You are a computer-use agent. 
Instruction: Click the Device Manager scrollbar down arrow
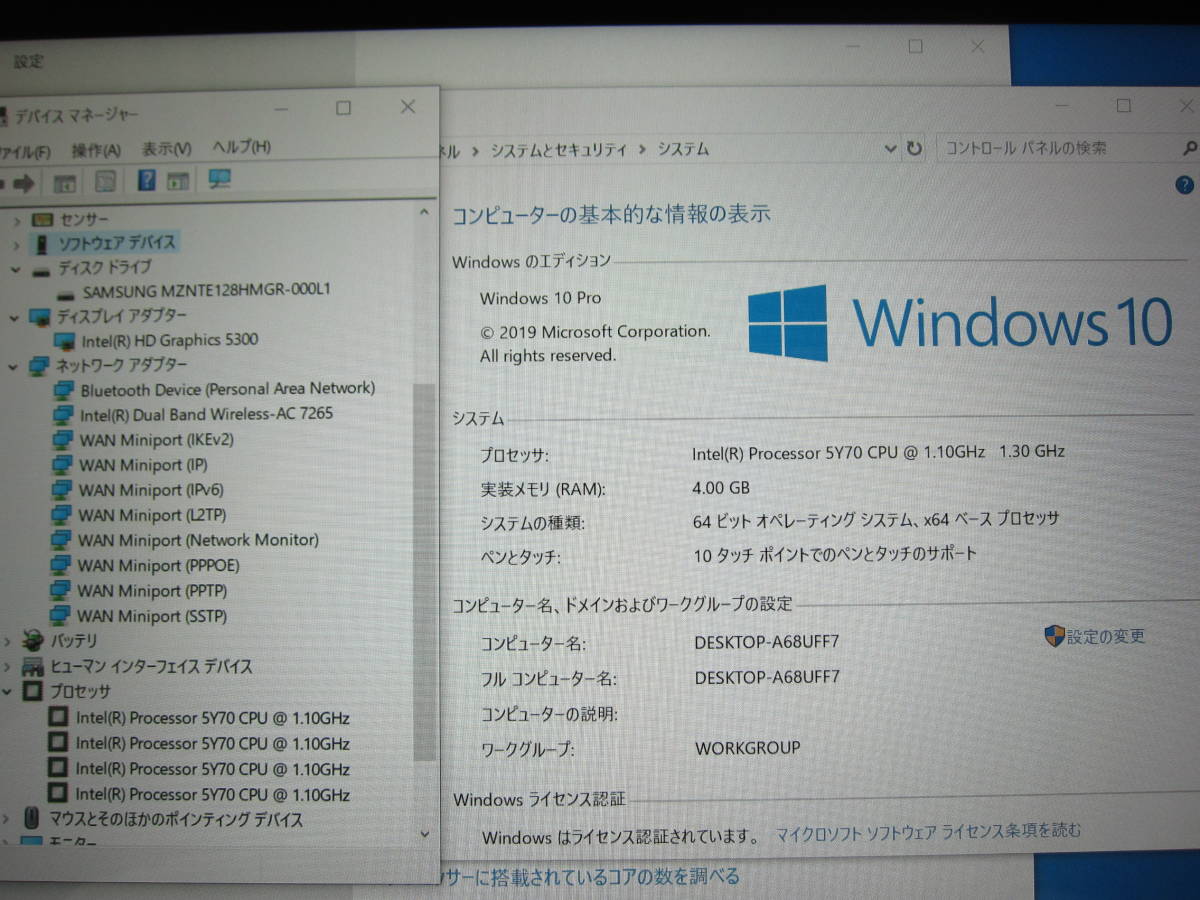pyautogui.click(x=424, y=833)
